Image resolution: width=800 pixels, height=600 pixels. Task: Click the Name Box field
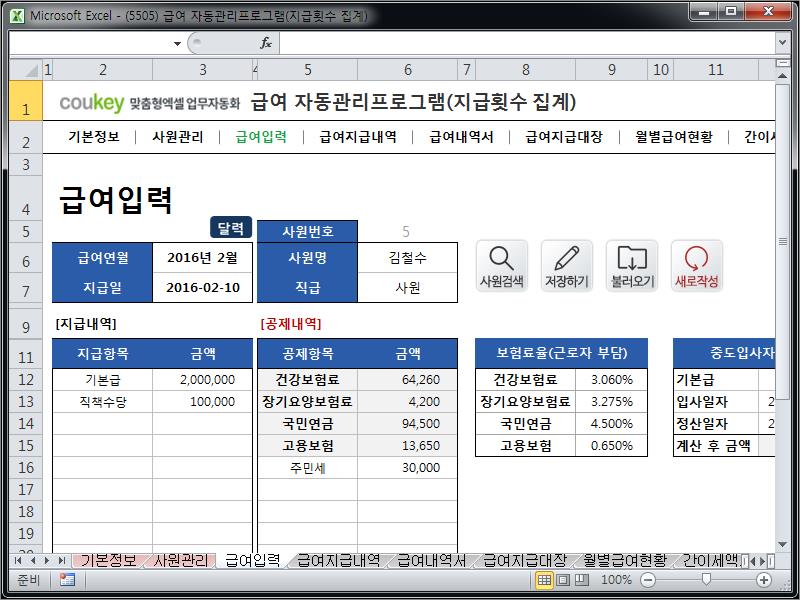point(90,43)
